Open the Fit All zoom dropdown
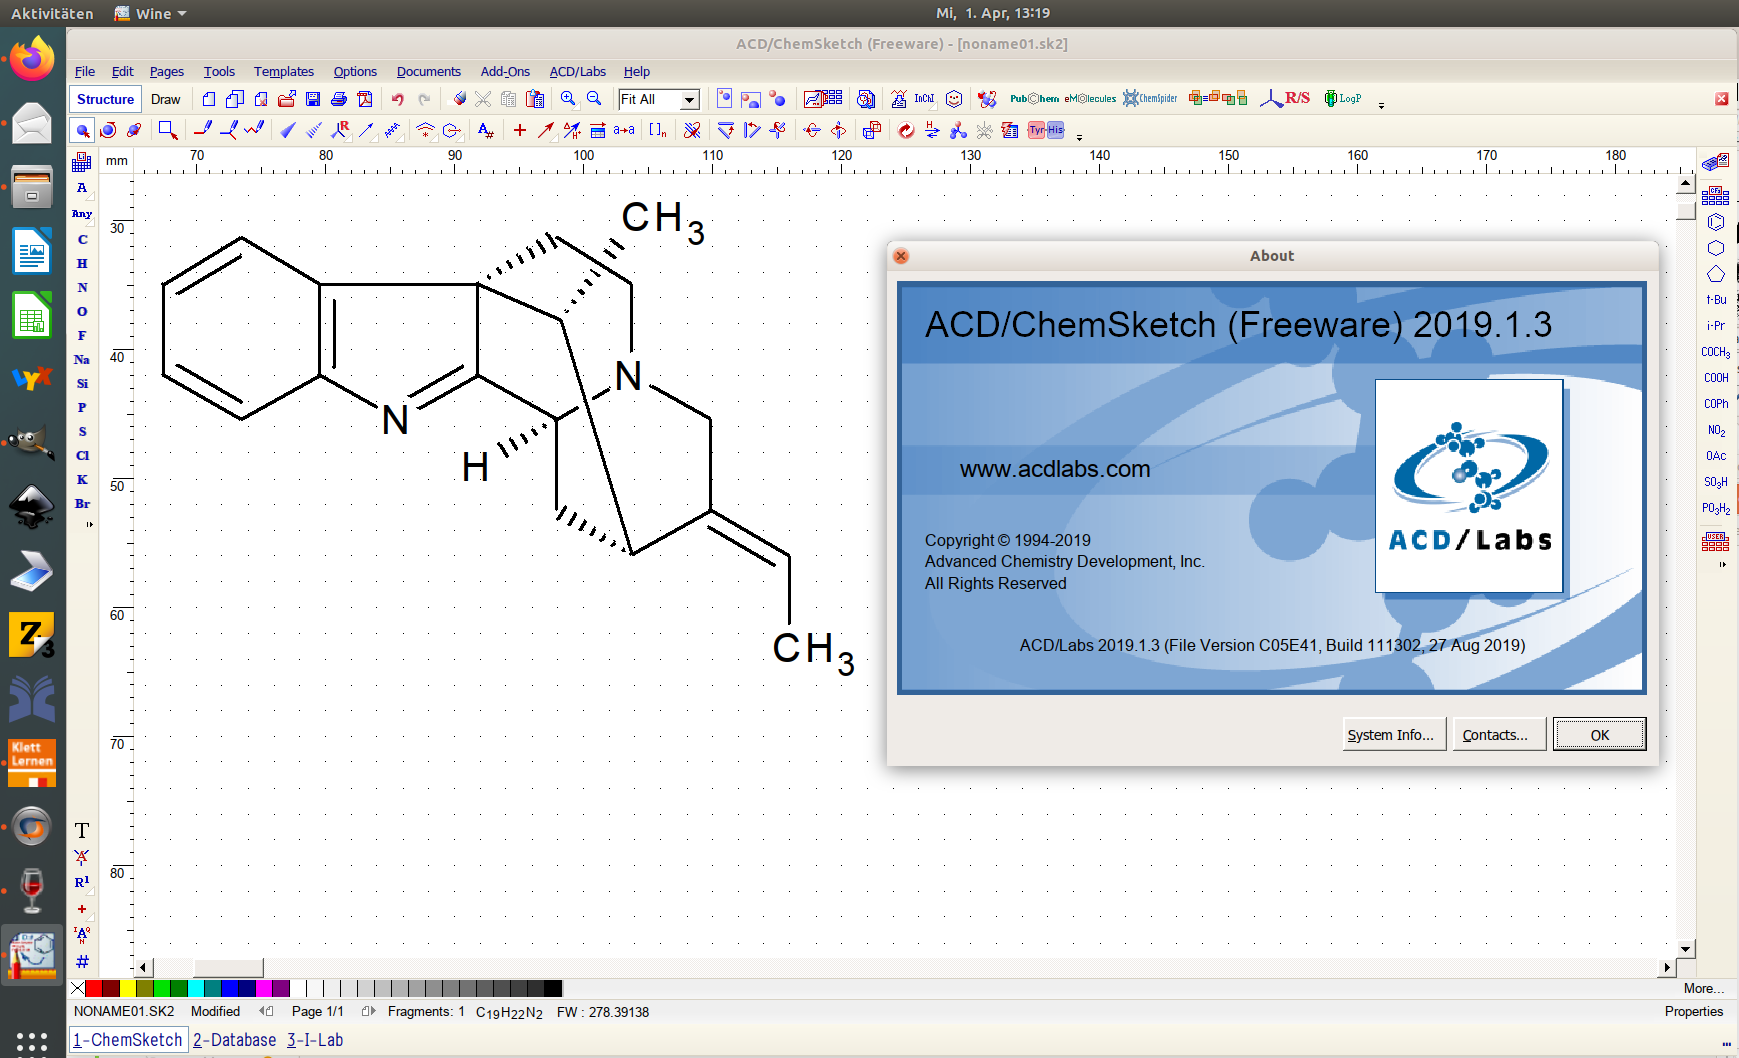Viewport: 1739px width, 1058px height. pos(689,99)
